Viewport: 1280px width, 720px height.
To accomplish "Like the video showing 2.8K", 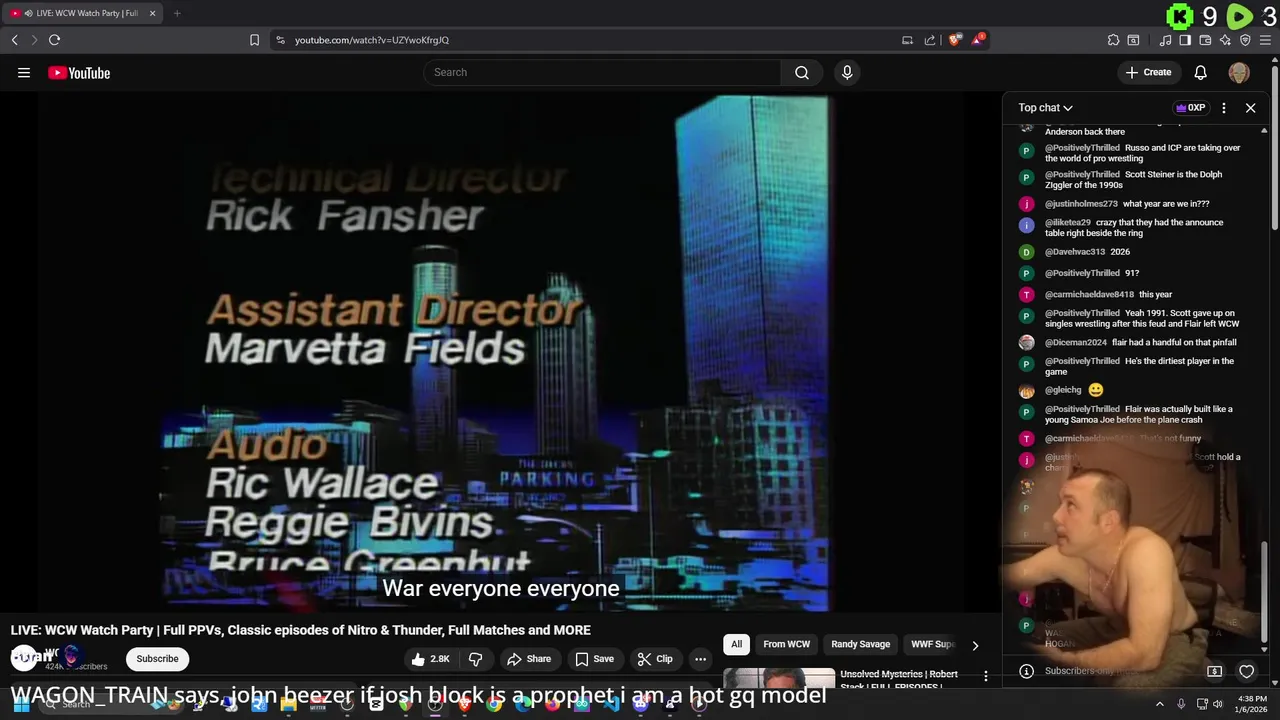I will [x=430, y=659].
